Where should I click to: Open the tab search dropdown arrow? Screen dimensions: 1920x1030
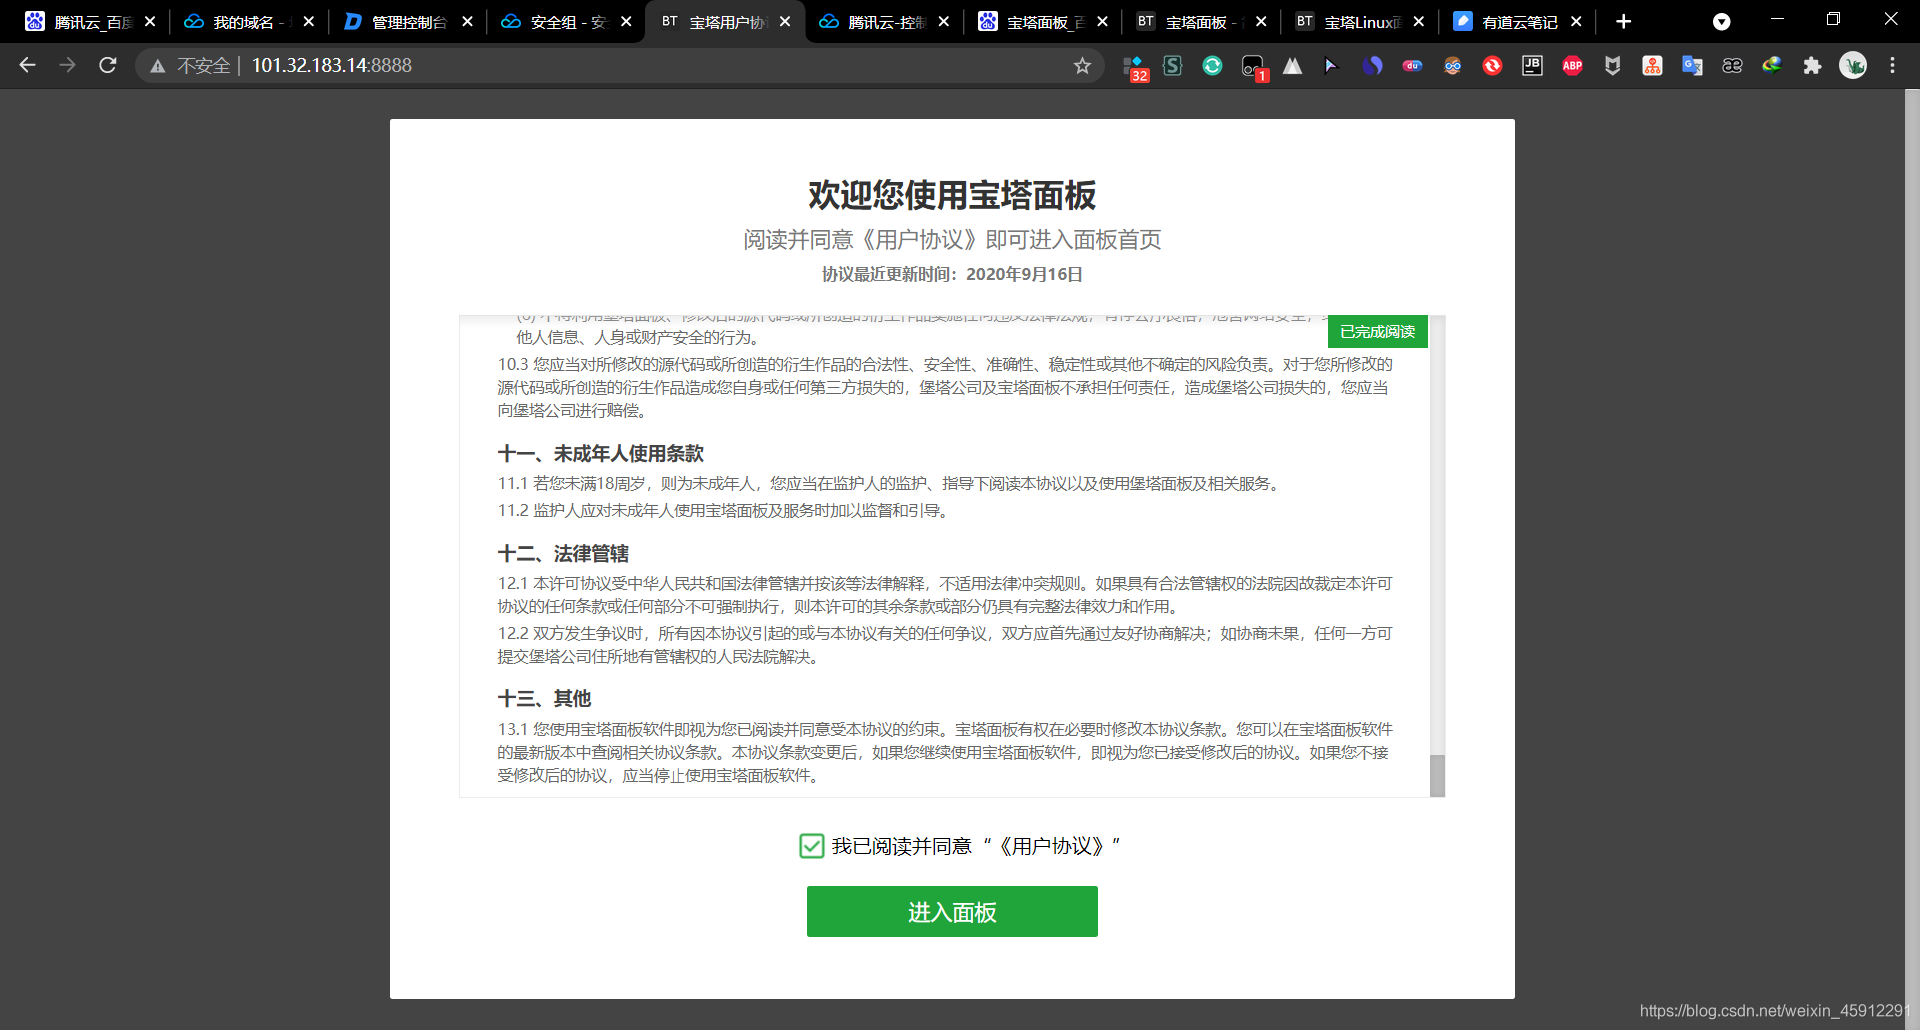pos(1721,22)
